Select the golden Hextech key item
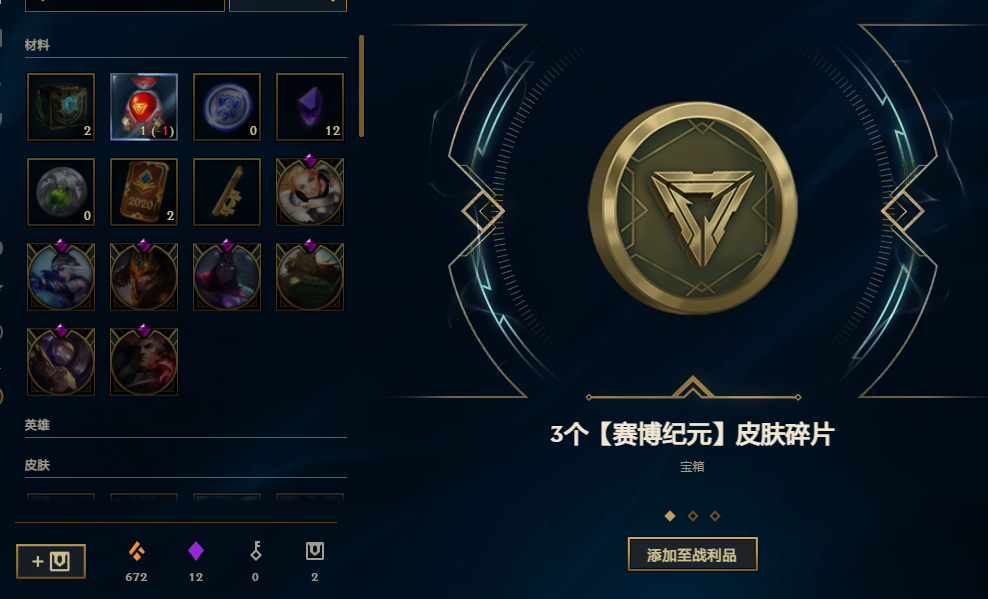 [227, 191]
